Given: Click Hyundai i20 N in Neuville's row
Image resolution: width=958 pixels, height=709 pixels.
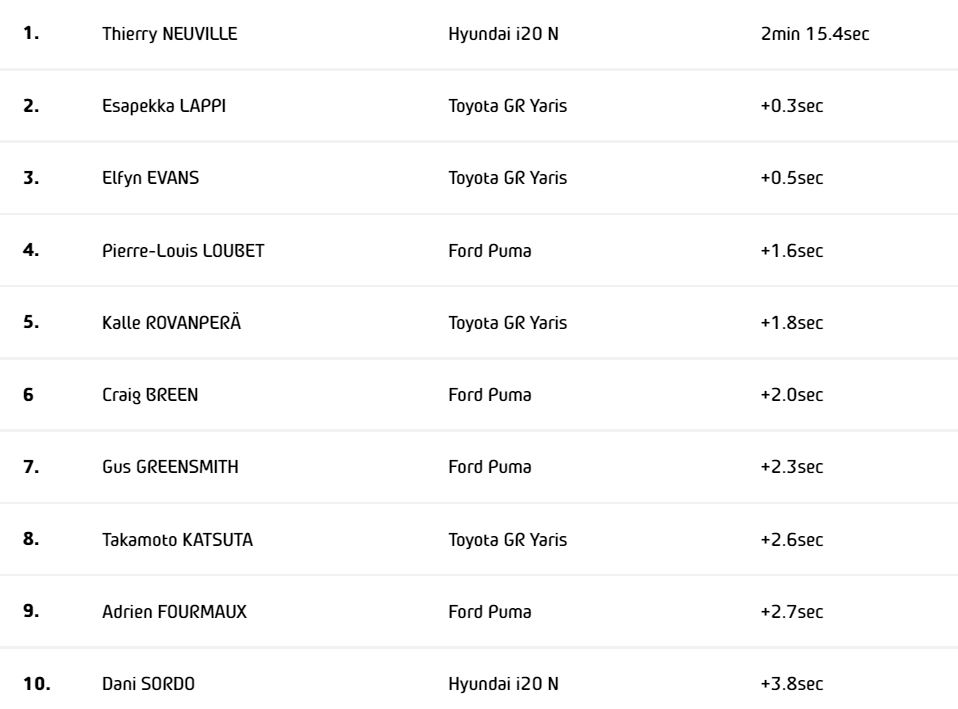Looking at the screenshot, I should point(503,34).
